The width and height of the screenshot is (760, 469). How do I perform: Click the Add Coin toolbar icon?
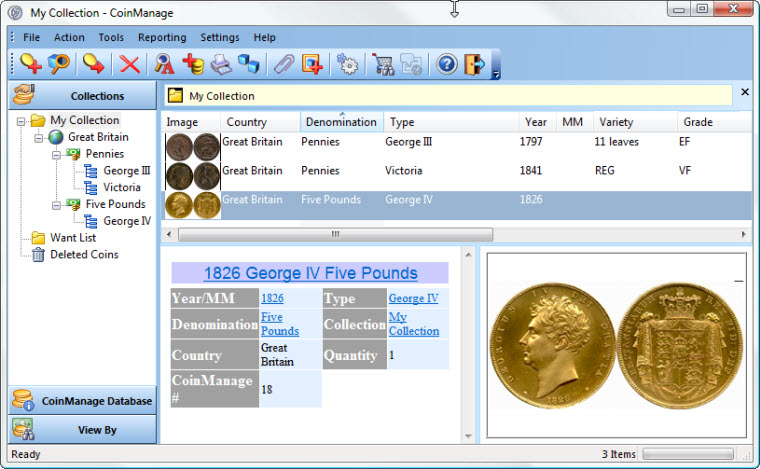click(31, 63)
